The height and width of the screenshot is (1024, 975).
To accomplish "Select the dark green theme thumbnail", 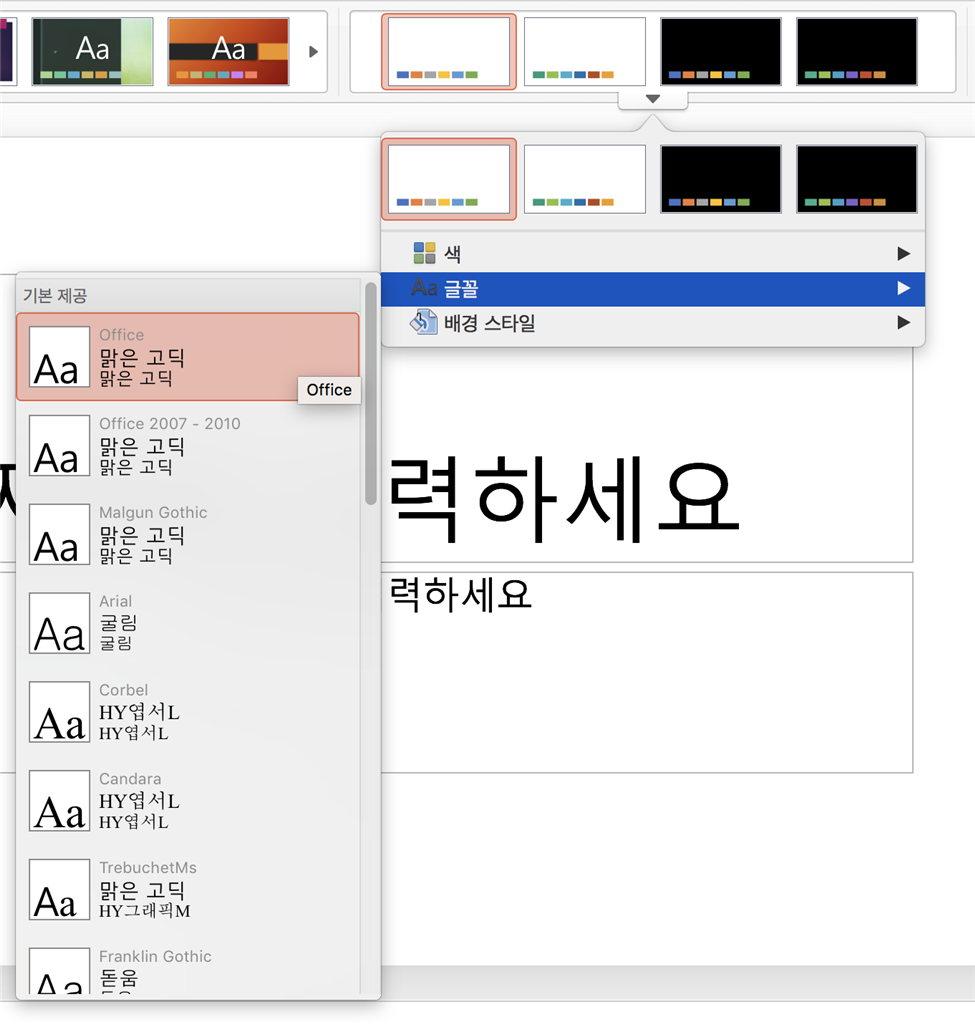I will point(92,52).
